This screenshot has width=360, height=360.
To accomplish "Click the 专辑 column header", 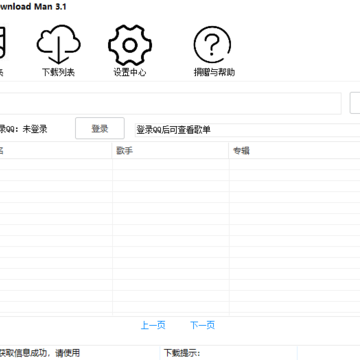I will point(295,151).
